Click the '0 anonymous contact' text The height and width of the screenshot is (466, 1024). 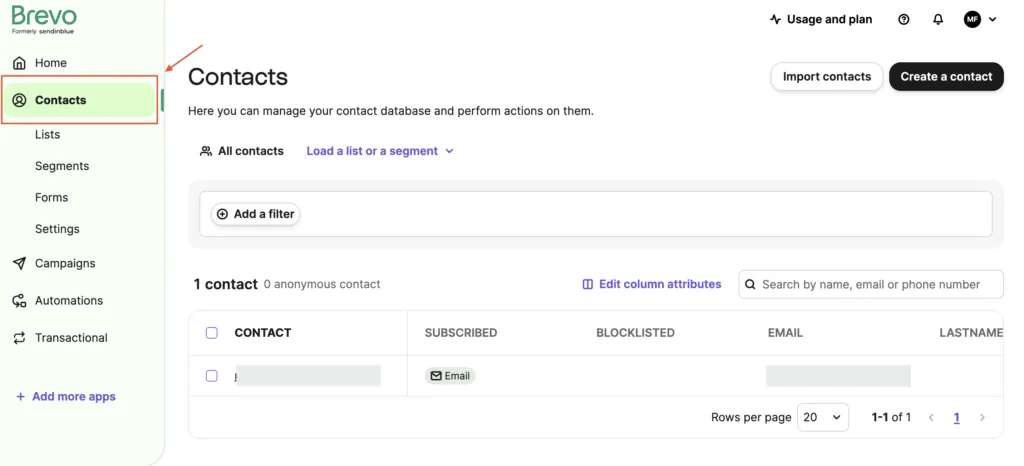[322, 284]
